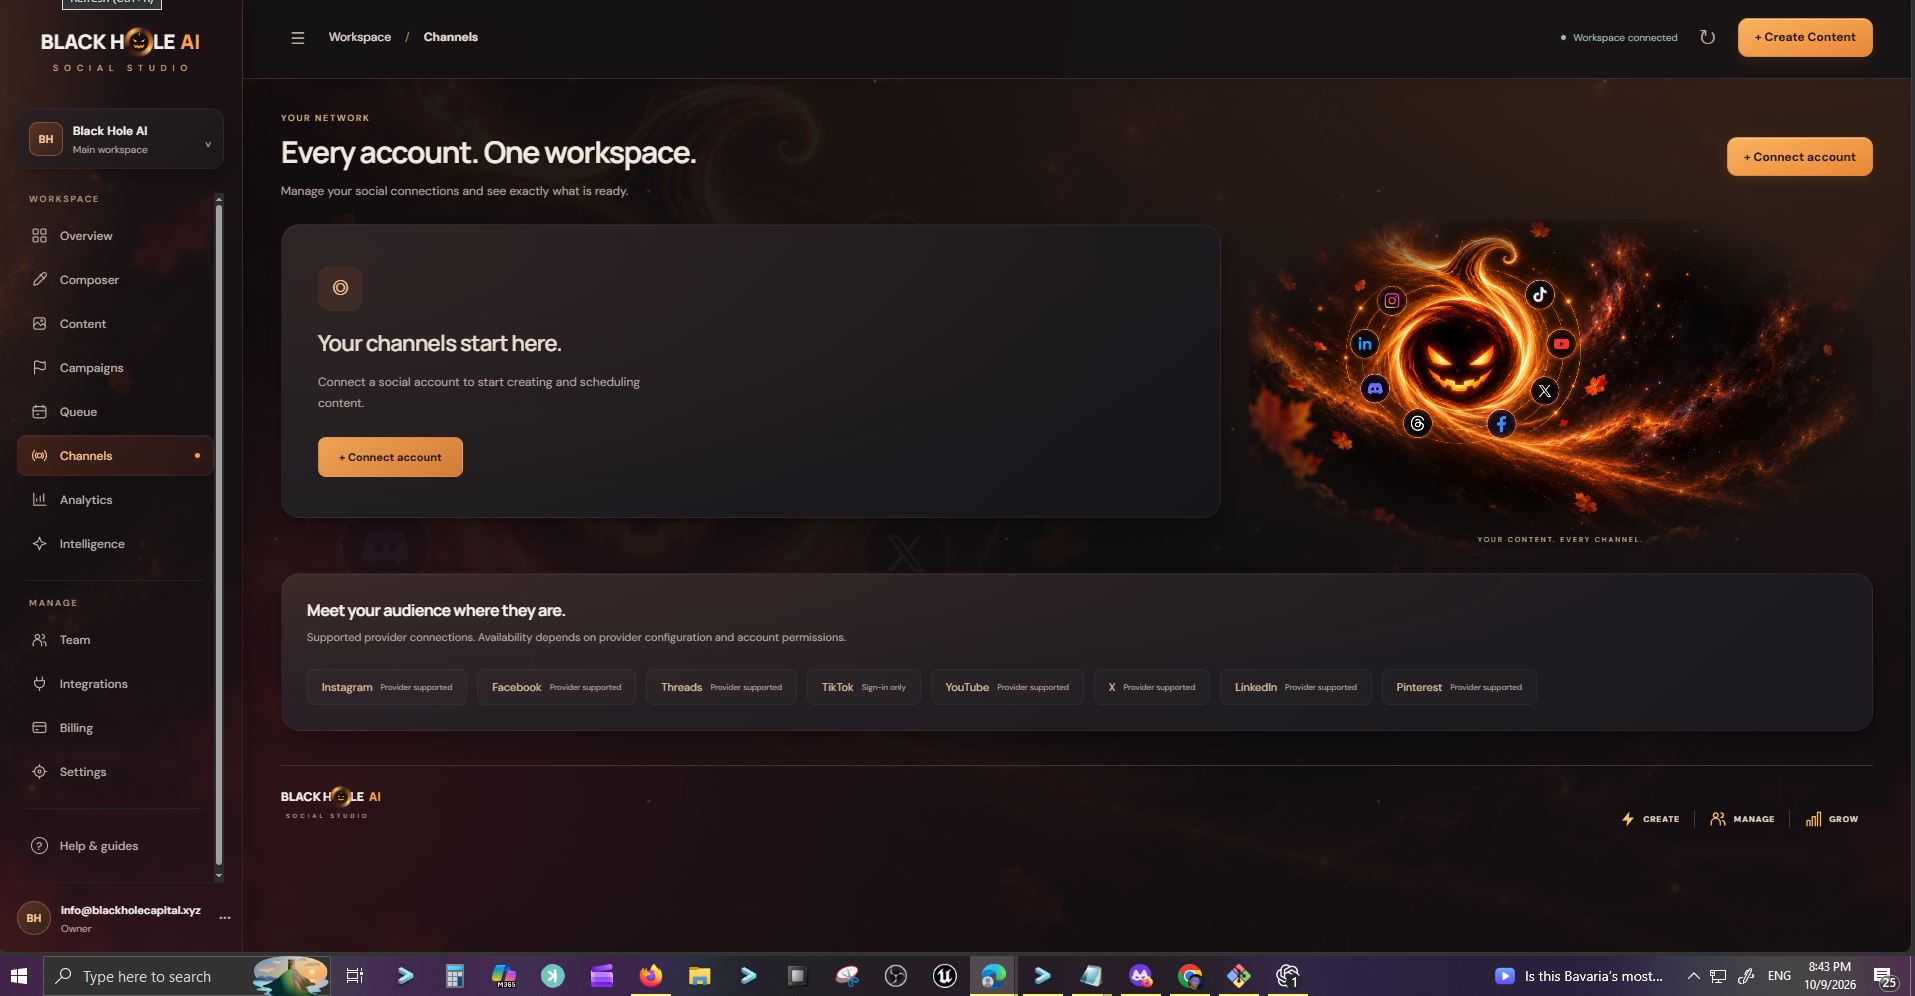Open the Content section
Image resolution: width=1915 pixels, height=996 pixels.
[x=115, y=324]
